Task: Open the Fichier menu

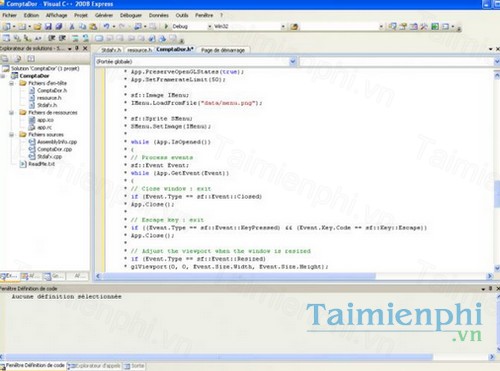Action: click(9, 15)
